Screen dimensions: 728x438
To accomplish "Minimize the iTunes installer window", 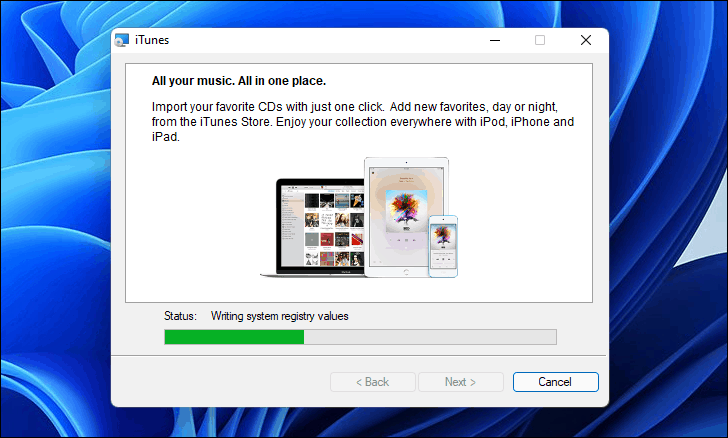I will [x=495, y=40].
